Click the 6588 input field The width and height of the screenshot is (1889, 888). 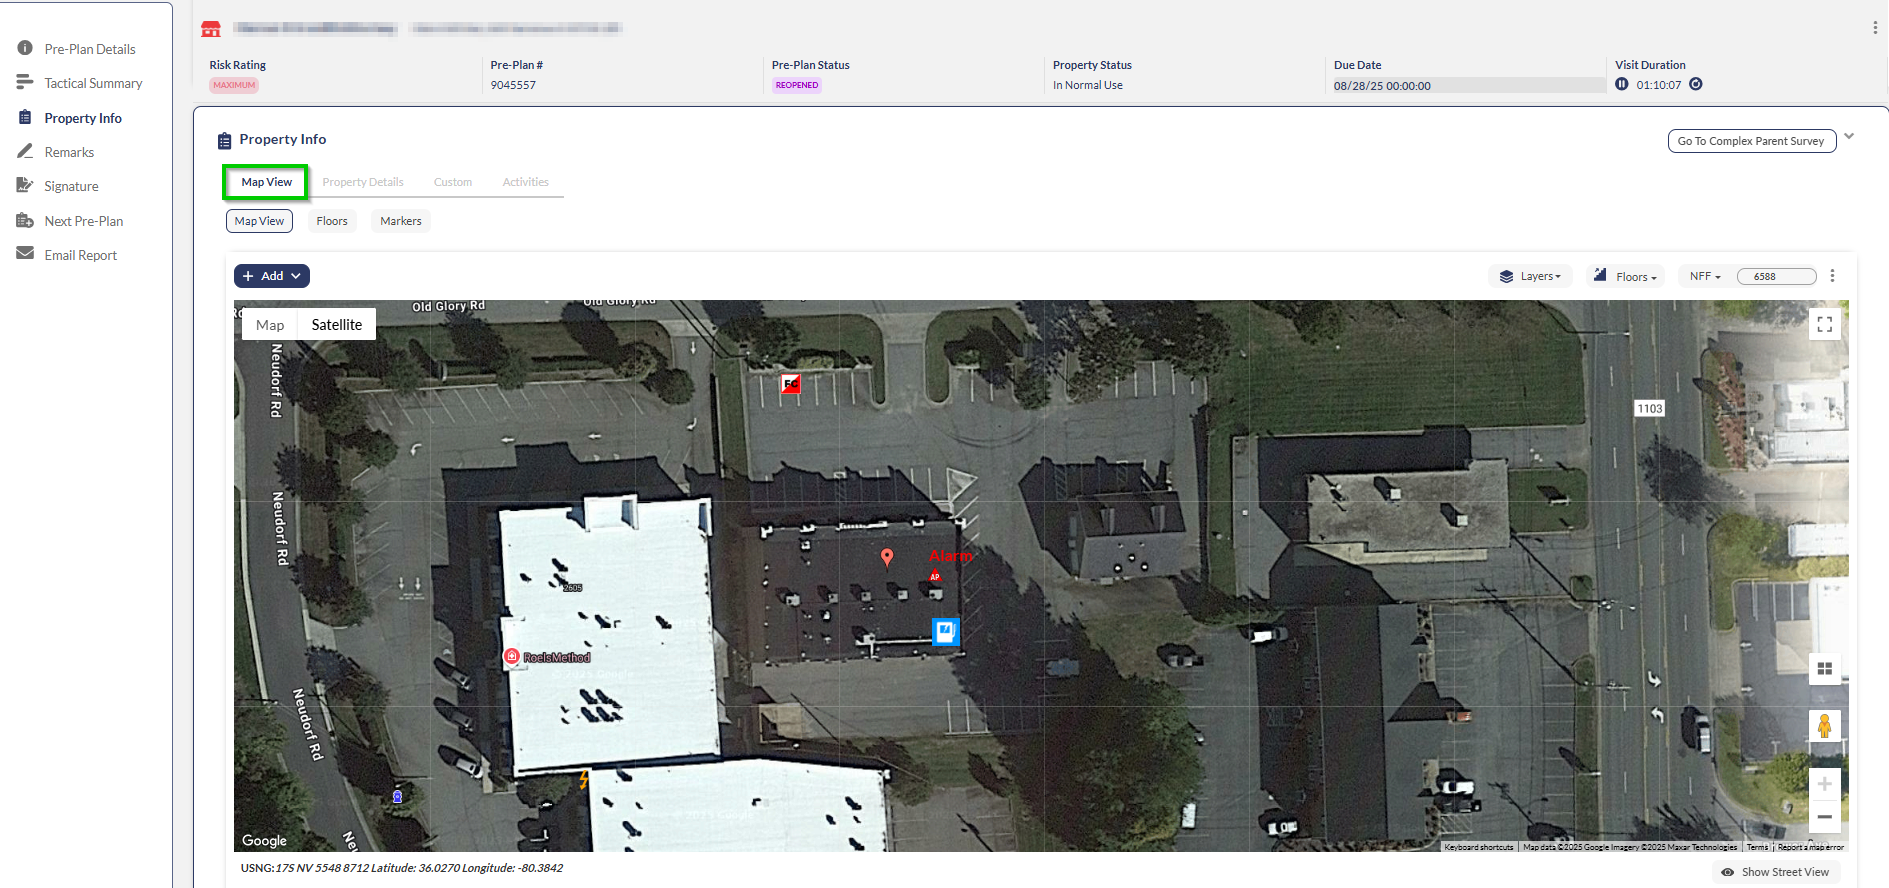[x=1776, y=277]
